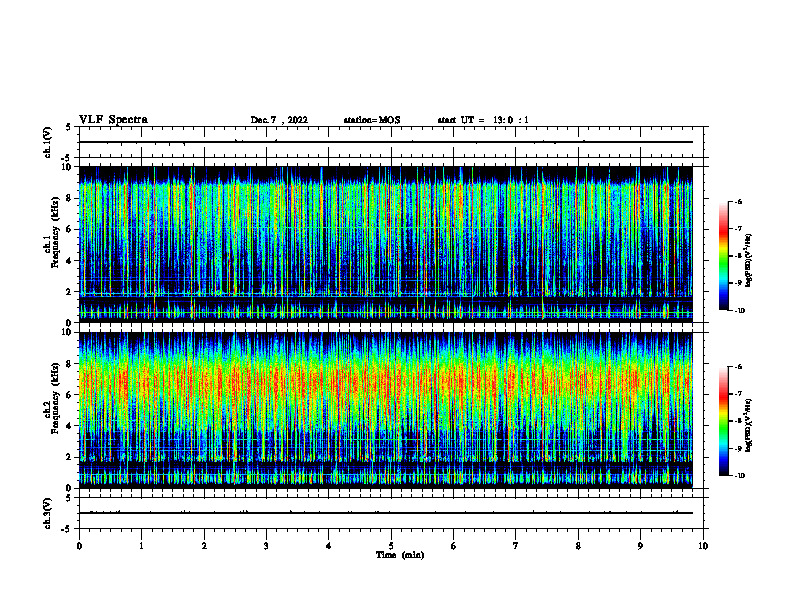The height and width of the screenshot is (612, 792).
Task: Click time axis tick label "9"
Action: (x=640, y=546)
